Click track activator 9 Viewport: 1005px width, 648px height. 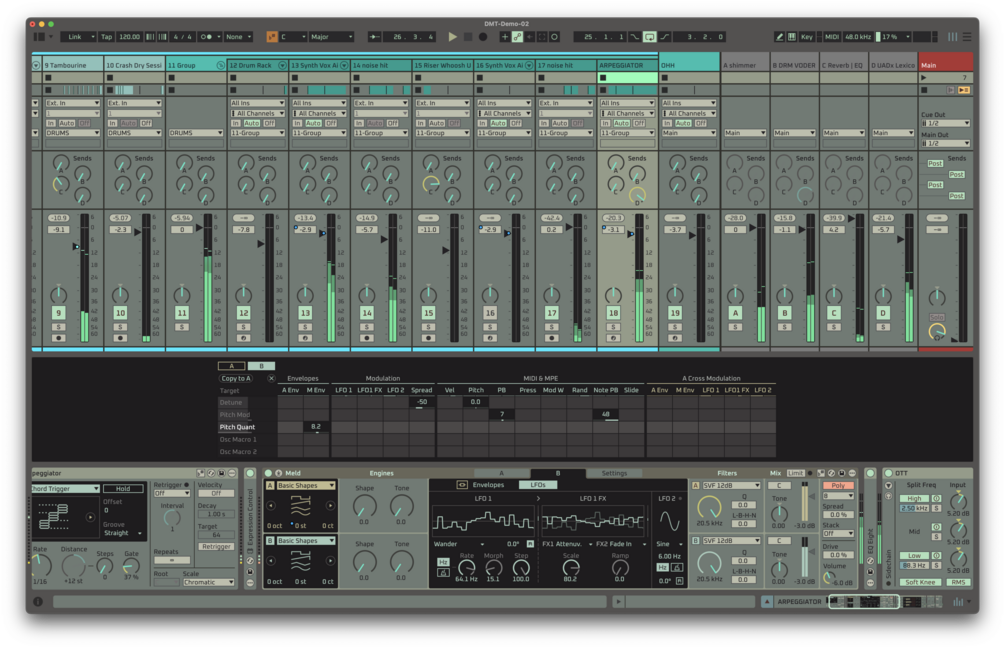[x=58, y=313]
